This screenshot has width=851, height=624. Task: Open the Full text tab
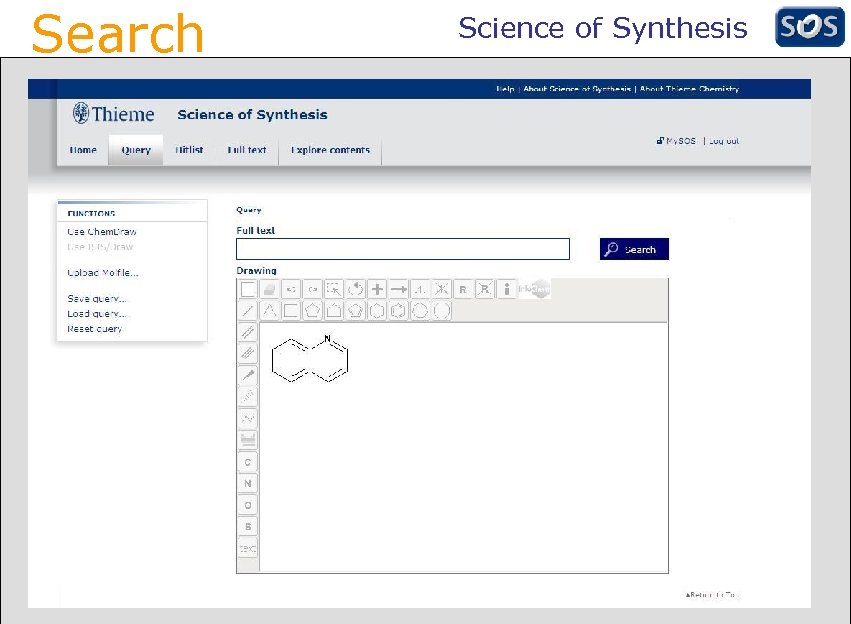pyautogui.click(x=247, y=150)
